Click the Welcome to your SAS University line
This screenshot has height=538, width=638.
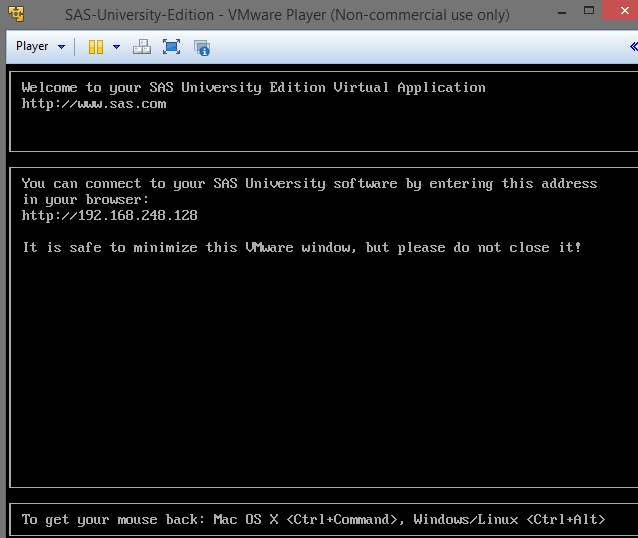tap(253, 87)
